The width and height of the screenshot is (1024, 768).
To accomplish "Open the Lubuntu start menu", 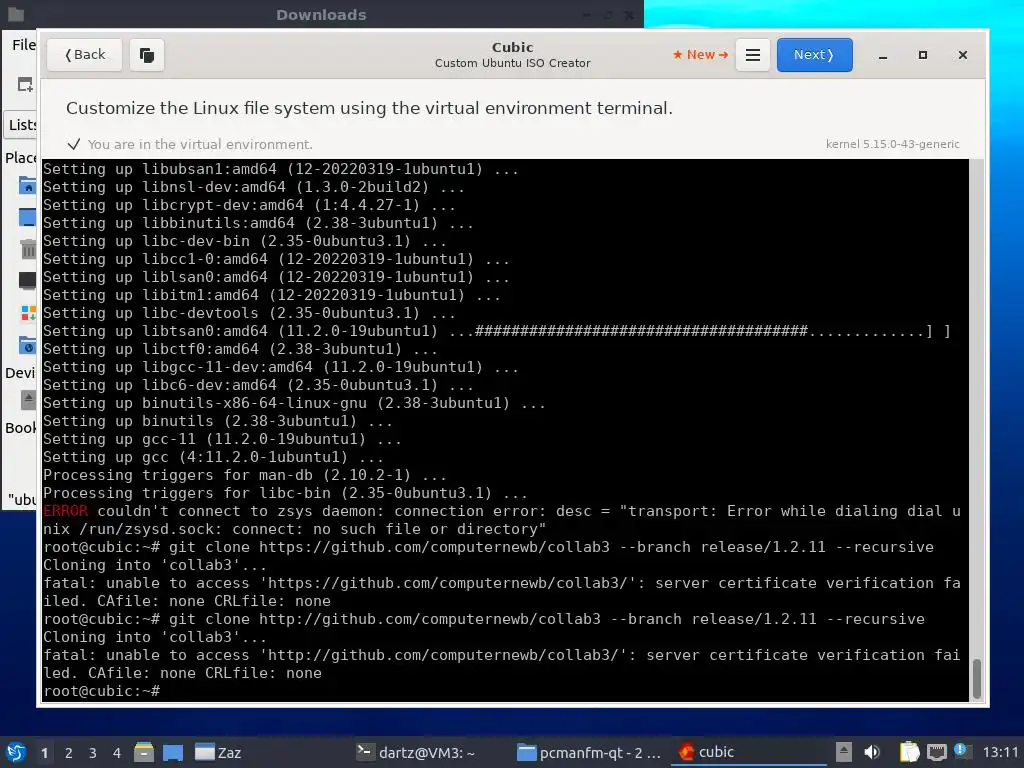I will click(16, 752).
